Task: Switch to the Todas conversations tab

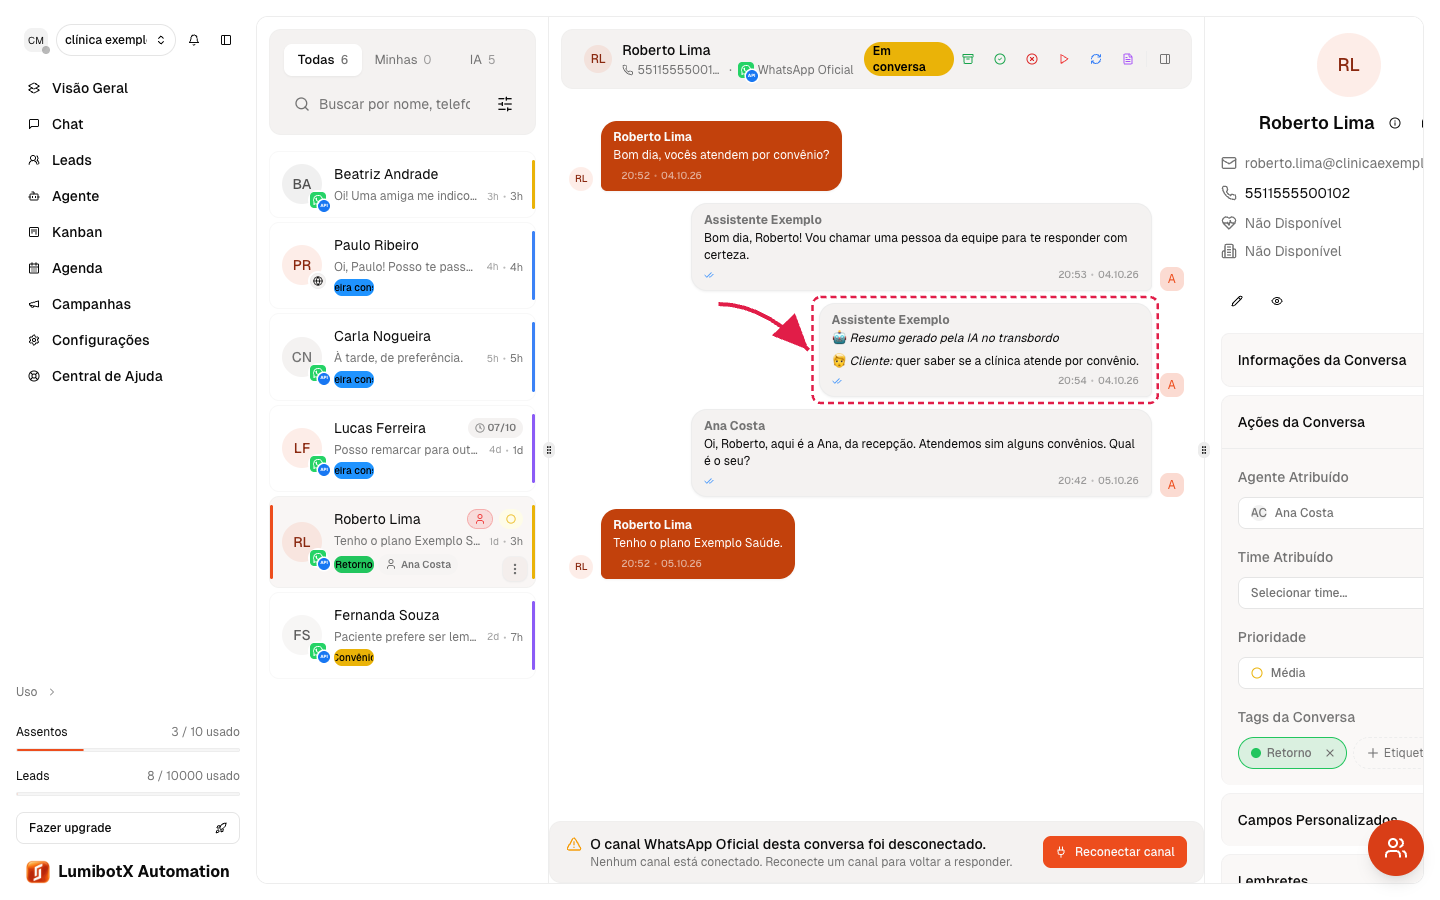Action: [322, 60]
